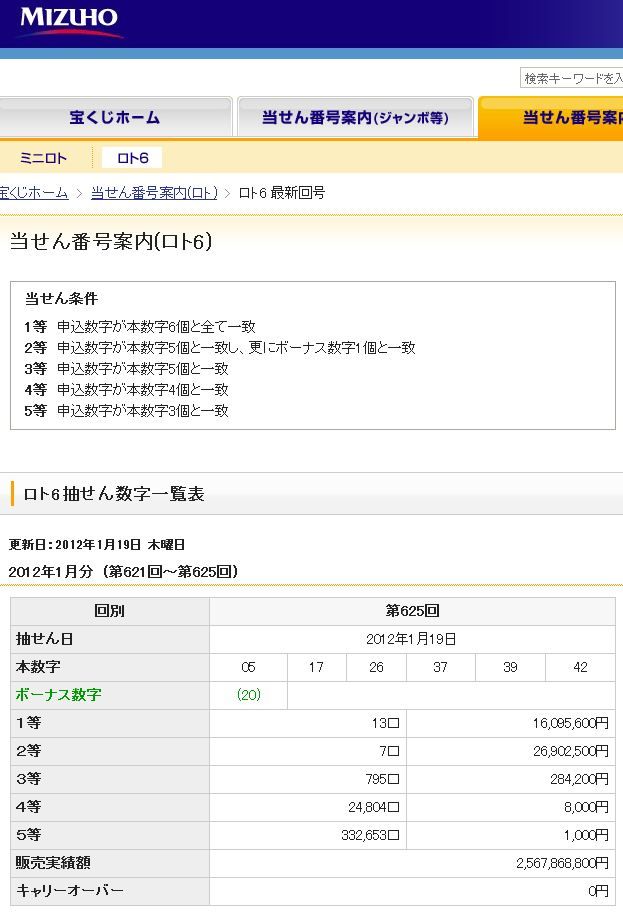
Task: Click the 26,902,500円 prize cell
Action: tap(511, 751)
